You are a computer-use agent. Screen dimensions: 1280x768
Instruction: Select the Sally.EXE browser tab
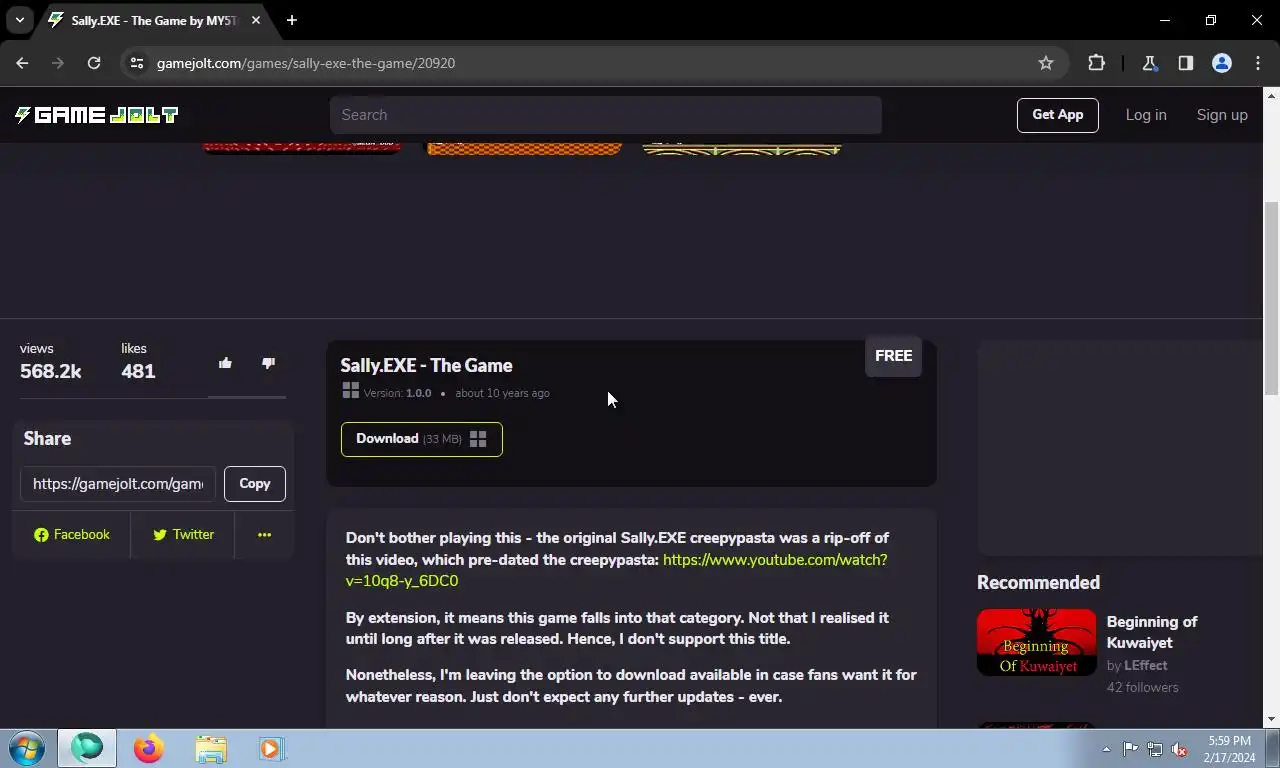pos(155,20)
